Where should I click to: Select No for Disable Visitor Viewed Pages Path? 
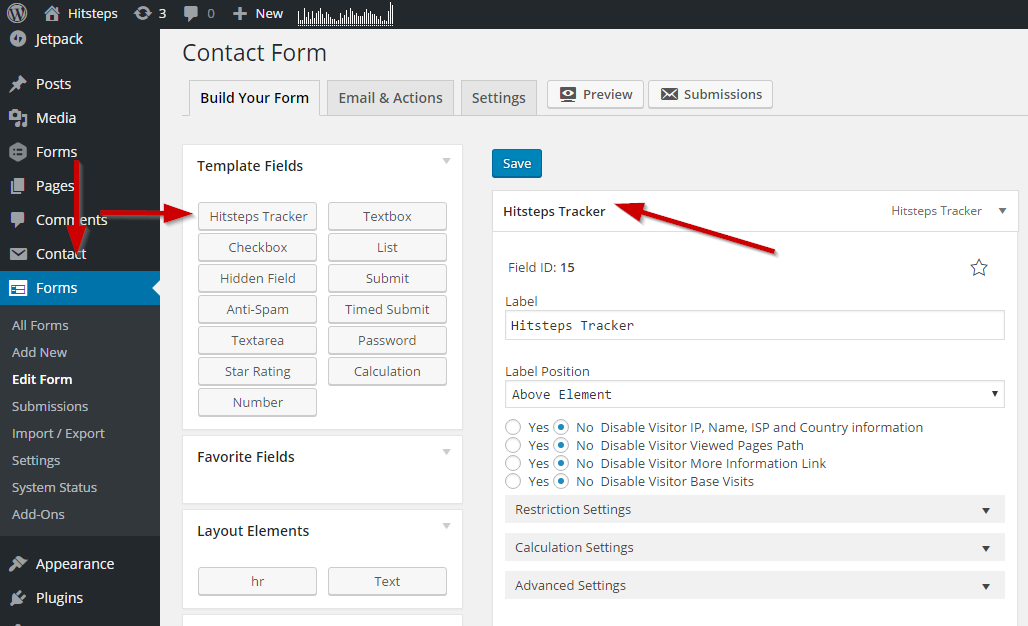(561, 445)
